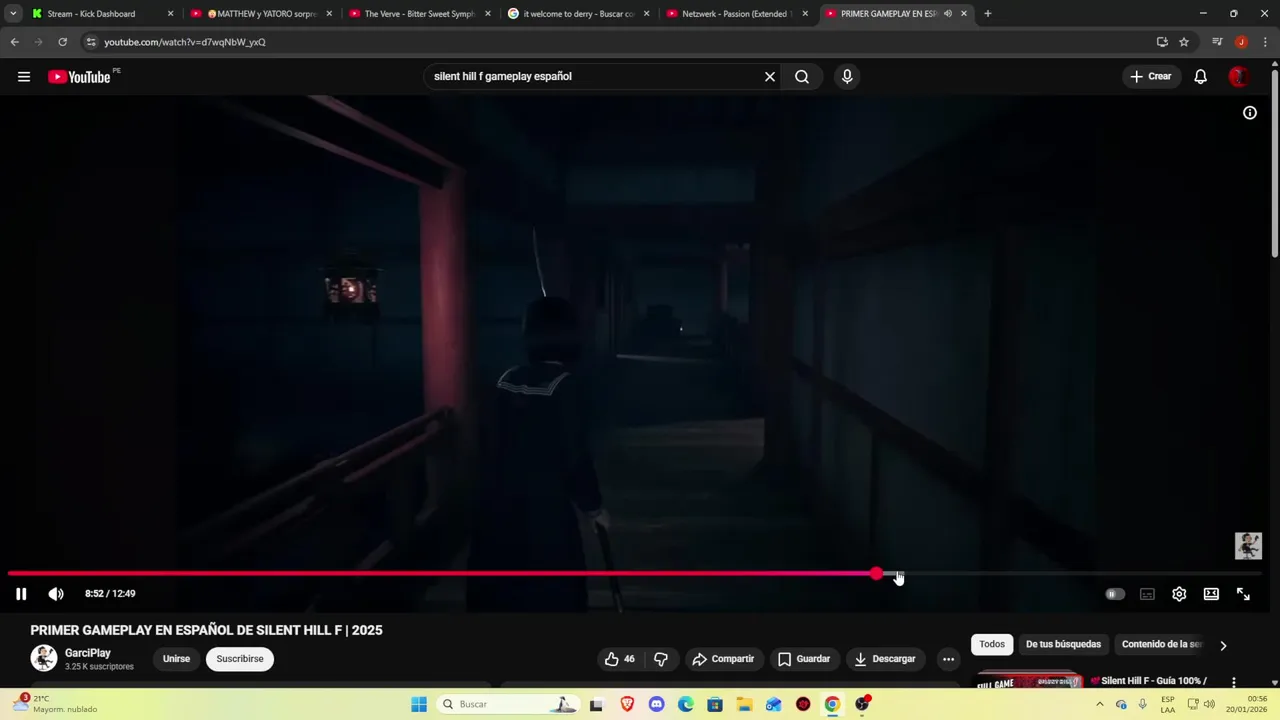Click the search magnifier button
1280x720 pixels.
[802, 76]
